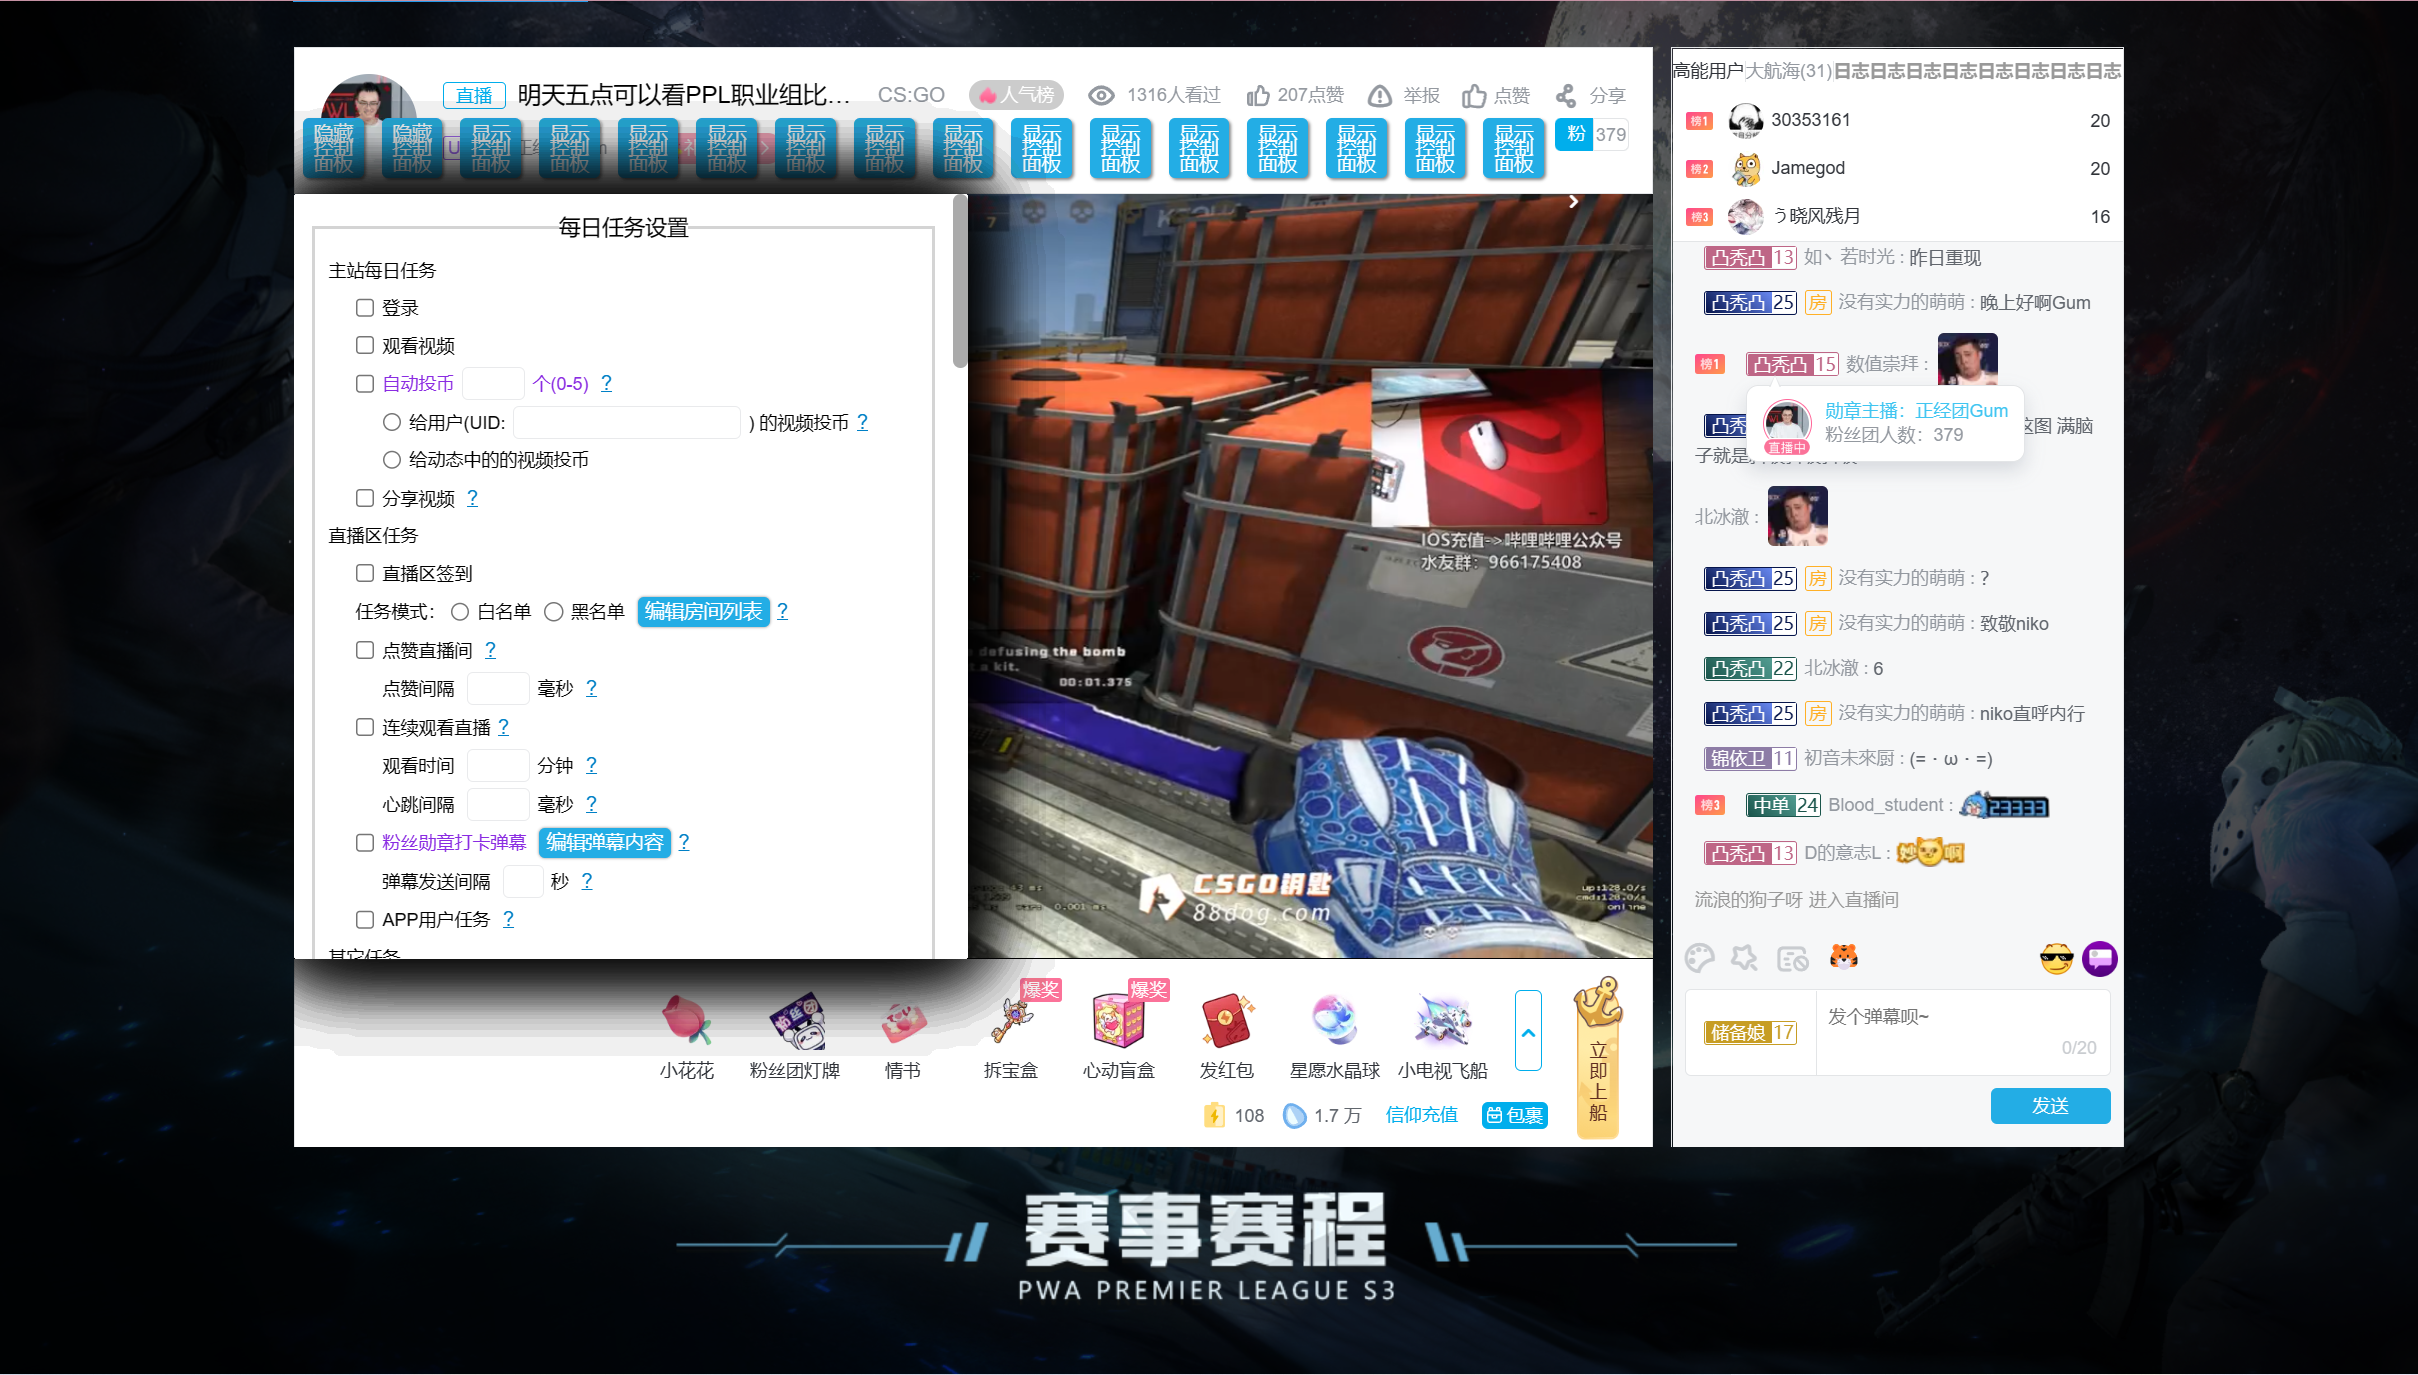Viewport: 2418px width, 1375px height.
Task: Select the 拆宝盒 gift icon
Action: (1011, 1020)
